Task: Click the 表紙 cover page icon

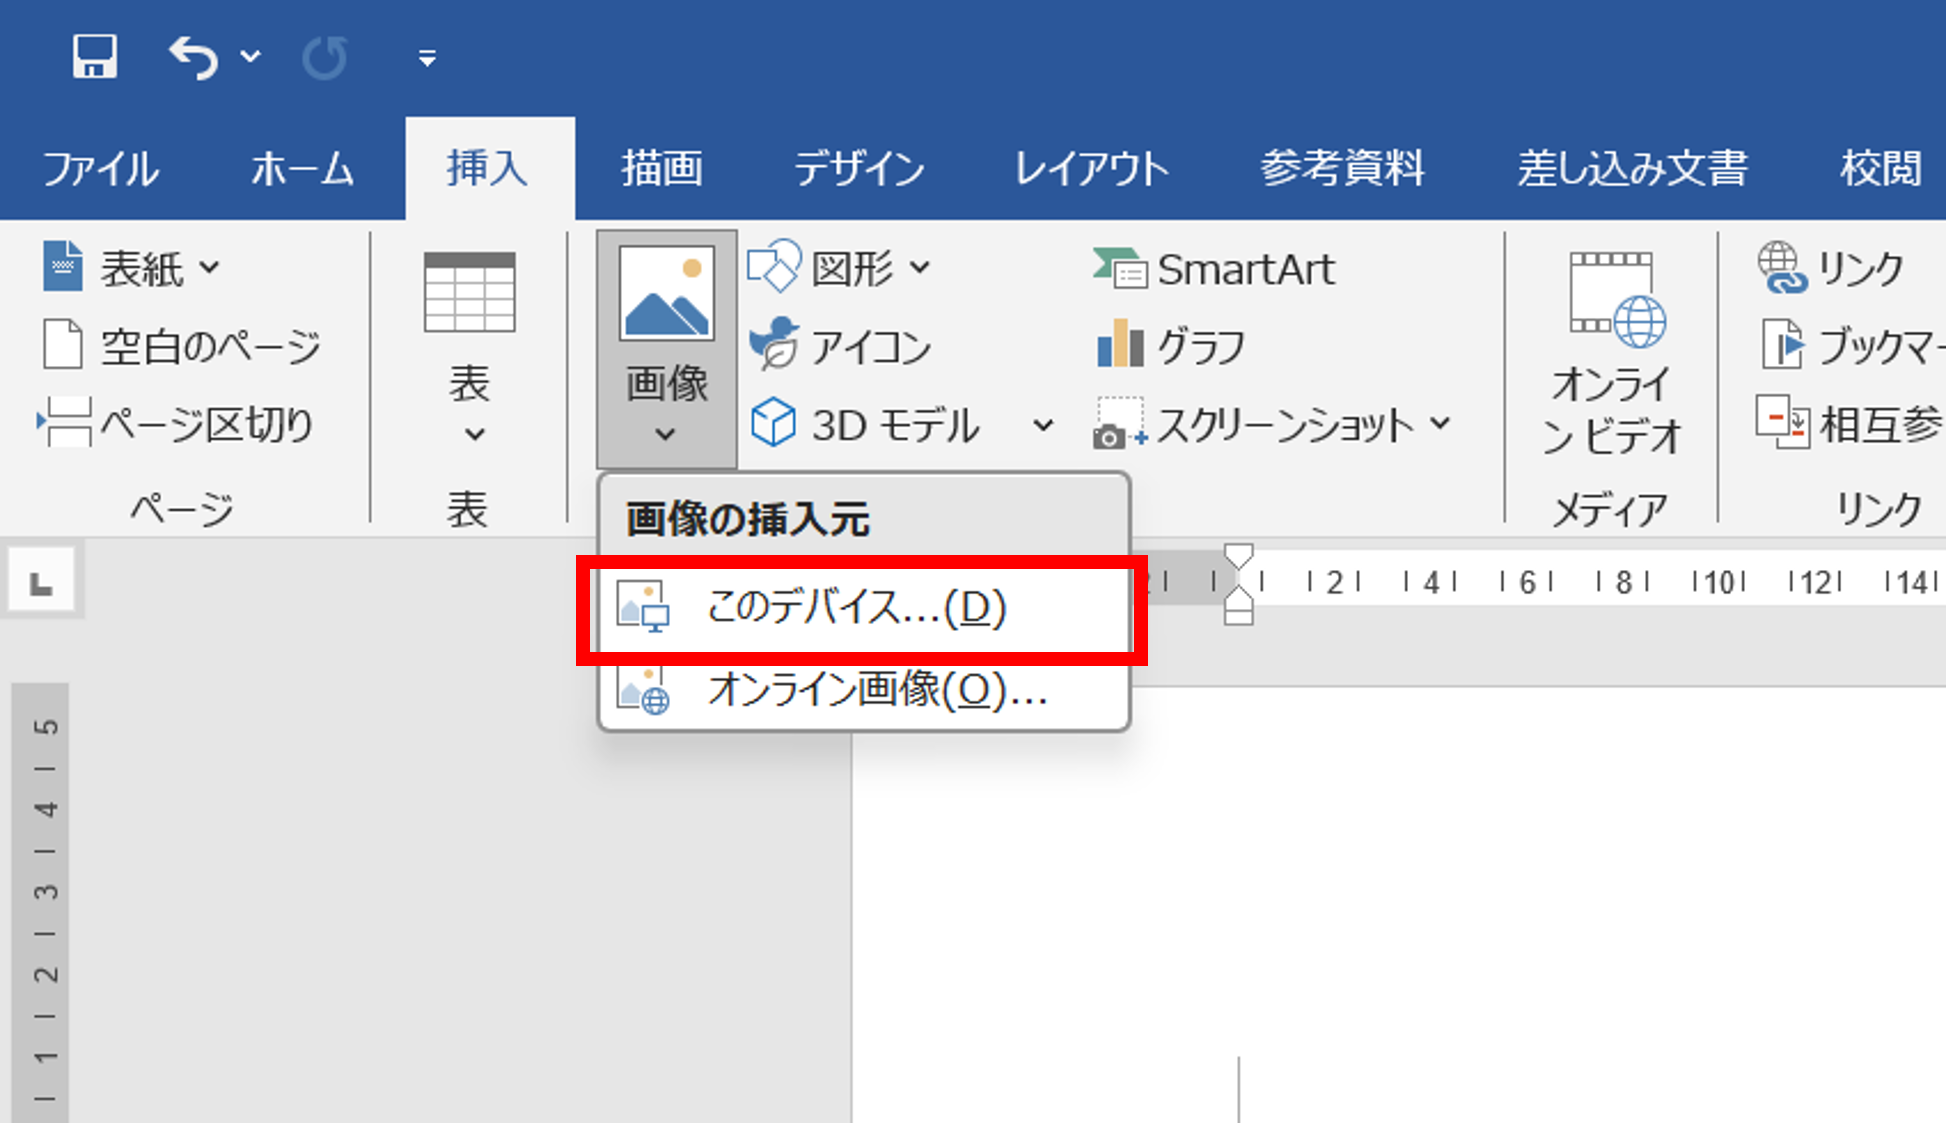Action: coord(63,266)
